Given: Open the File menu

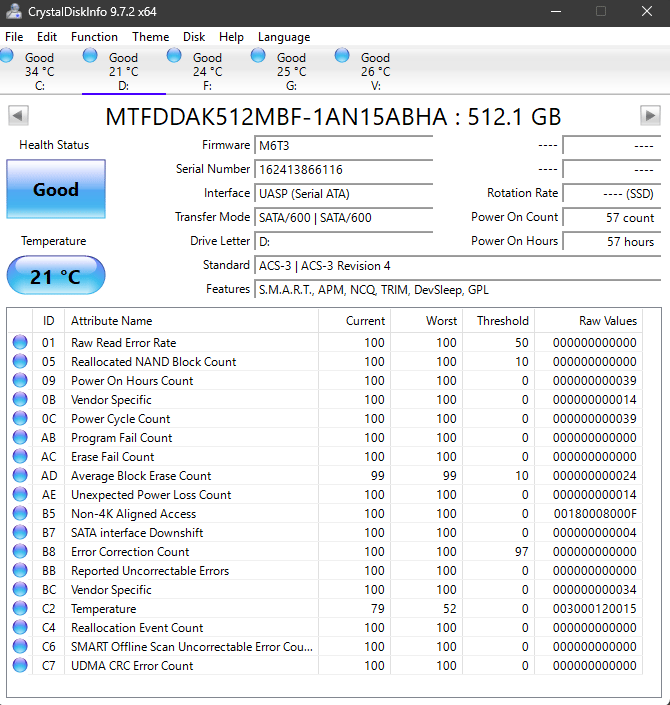Looking at the screenshot, I should click(x=14, y=37).
